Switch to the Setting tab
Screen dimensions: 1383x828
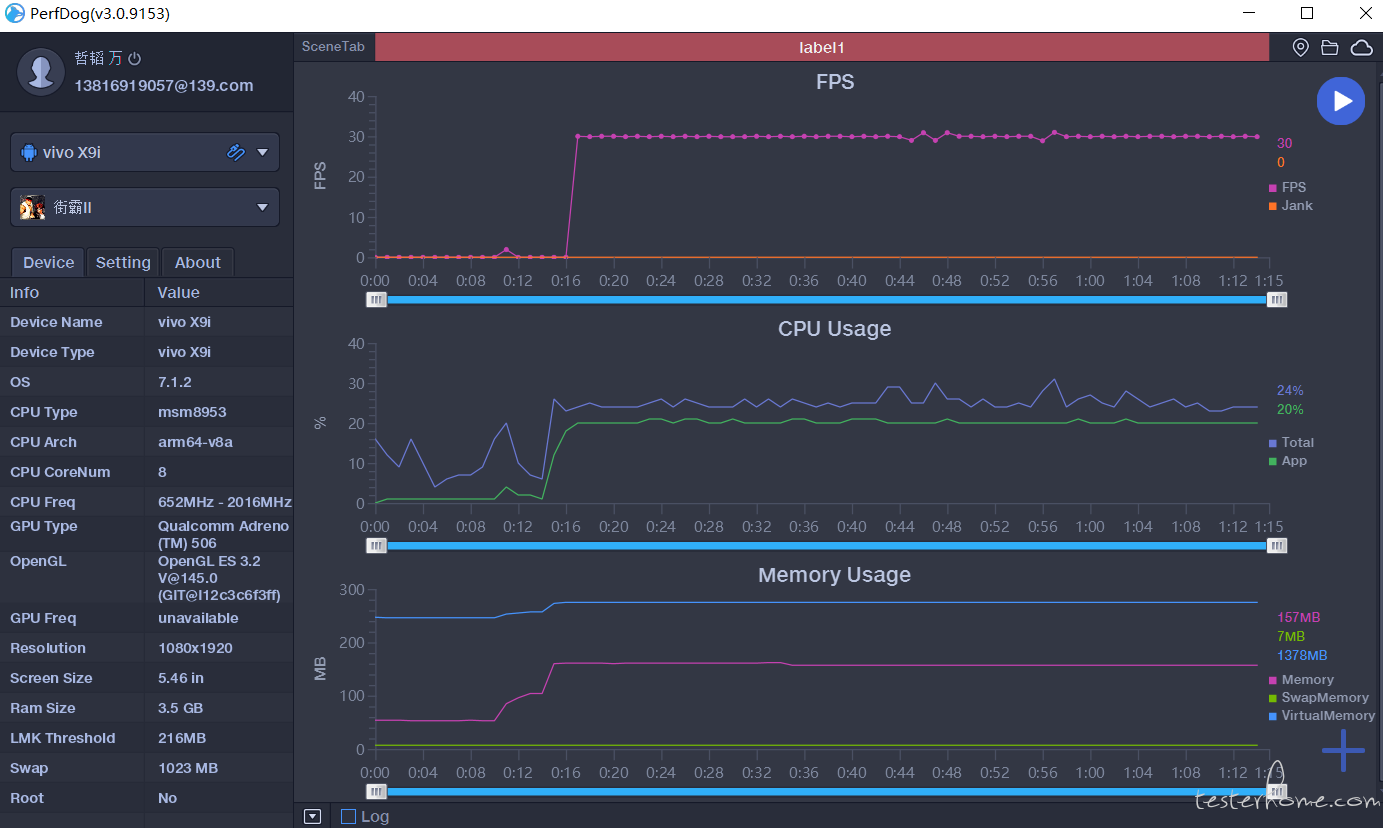tap(123, 262)
